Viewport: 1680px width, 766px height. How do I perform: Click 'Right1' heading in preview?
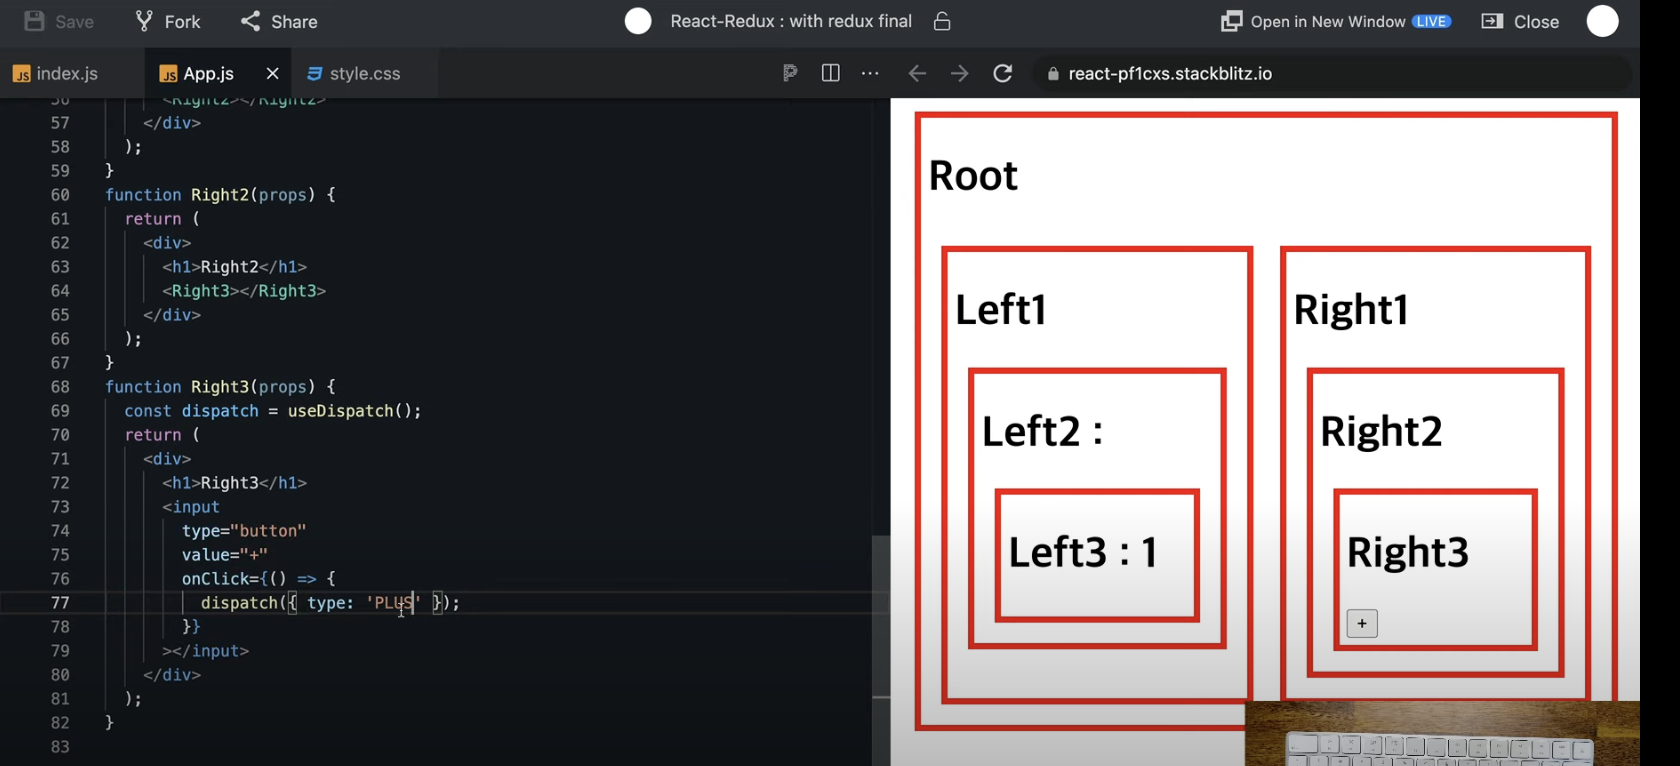coord(1351,310)
